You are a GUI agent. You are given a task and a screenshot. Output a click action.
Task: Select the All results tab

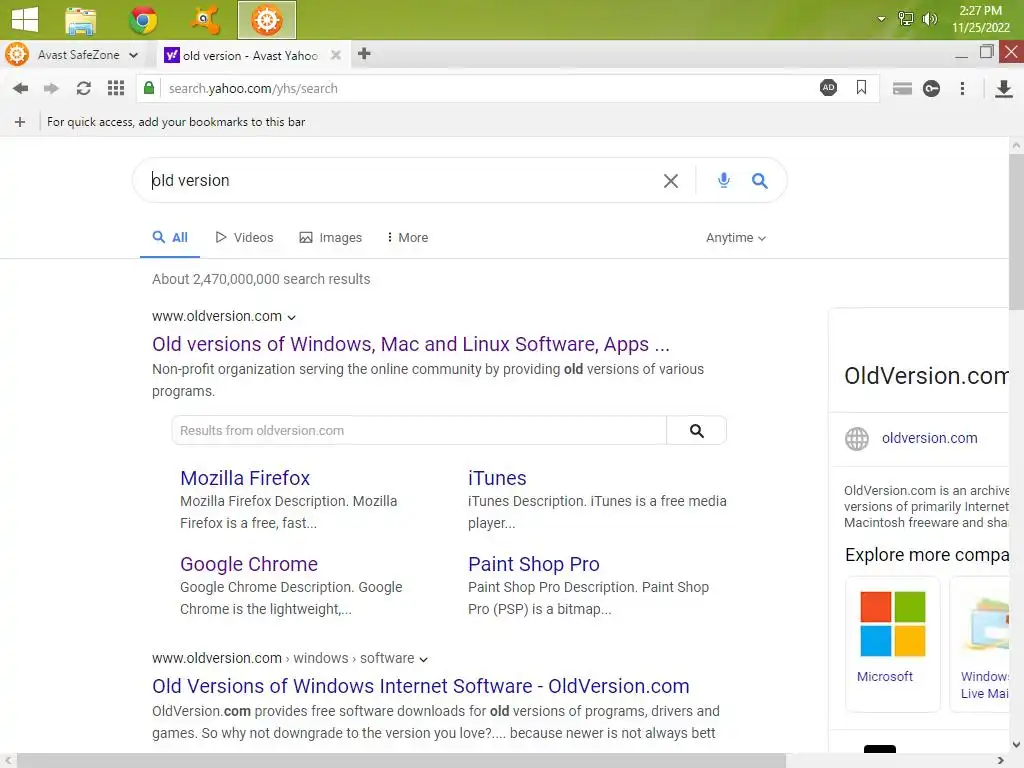(x=170, y=238)
